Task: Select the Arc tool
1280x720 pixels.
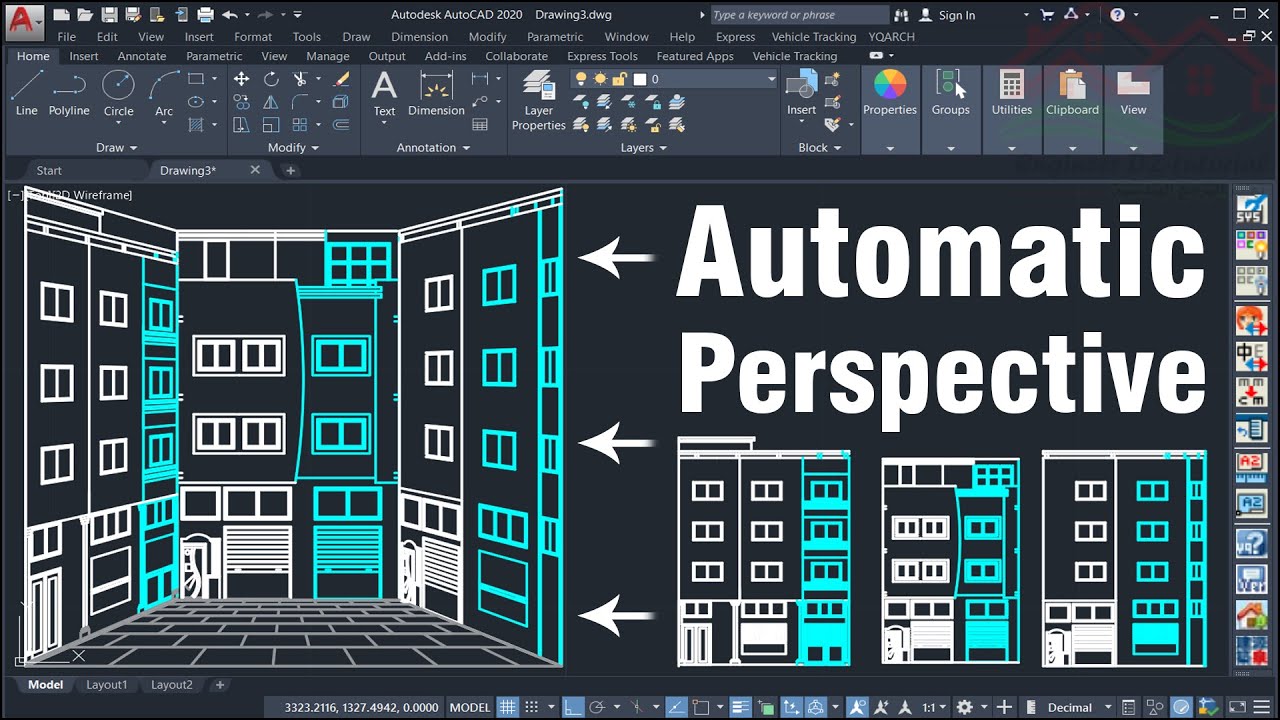Action: coord(164,93)
